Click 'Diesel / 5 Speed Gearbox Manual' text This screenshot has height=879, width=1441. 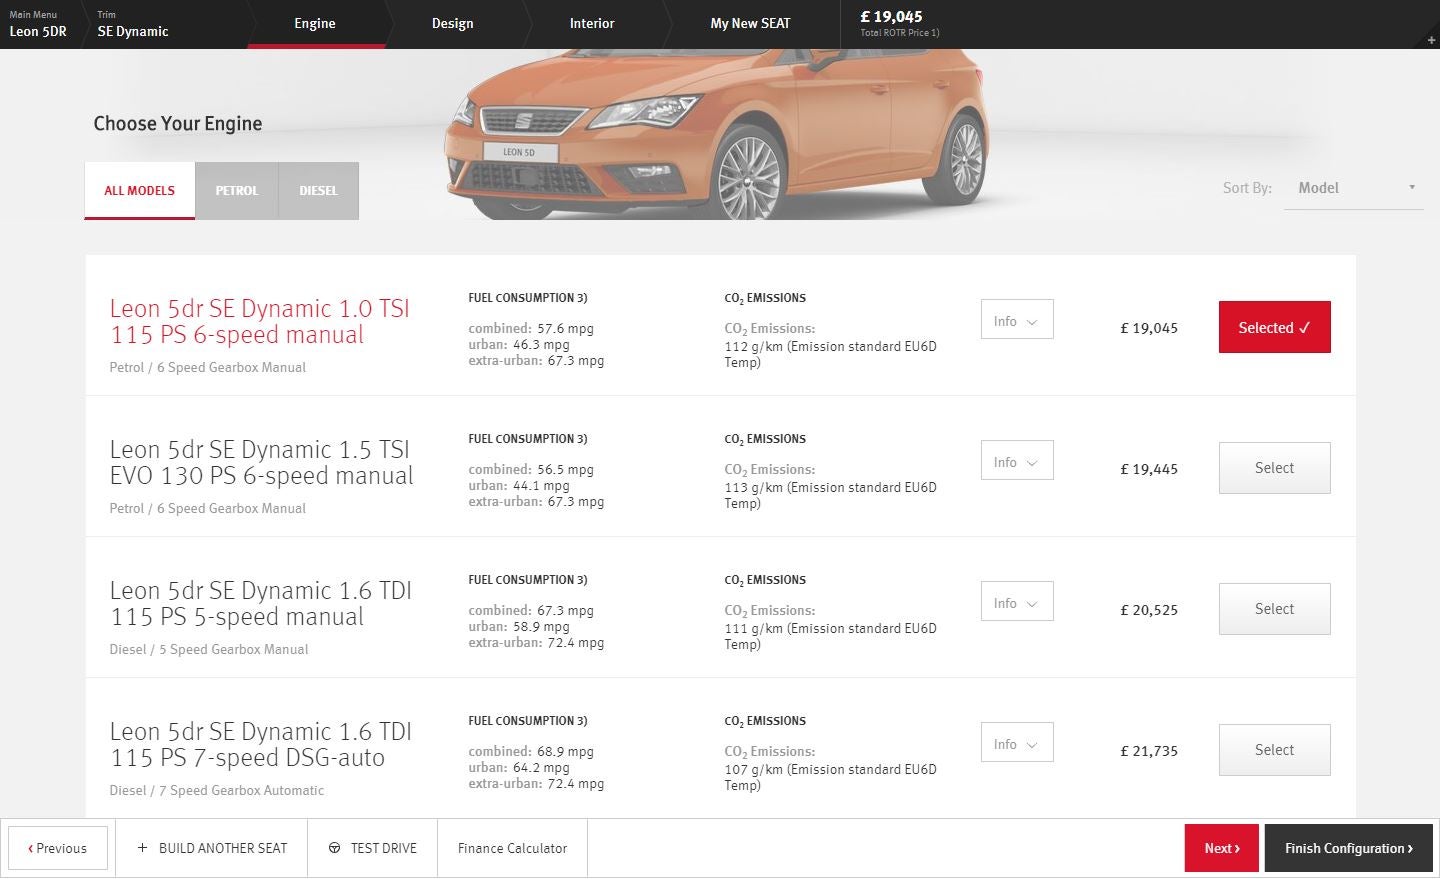click(209, 649)
